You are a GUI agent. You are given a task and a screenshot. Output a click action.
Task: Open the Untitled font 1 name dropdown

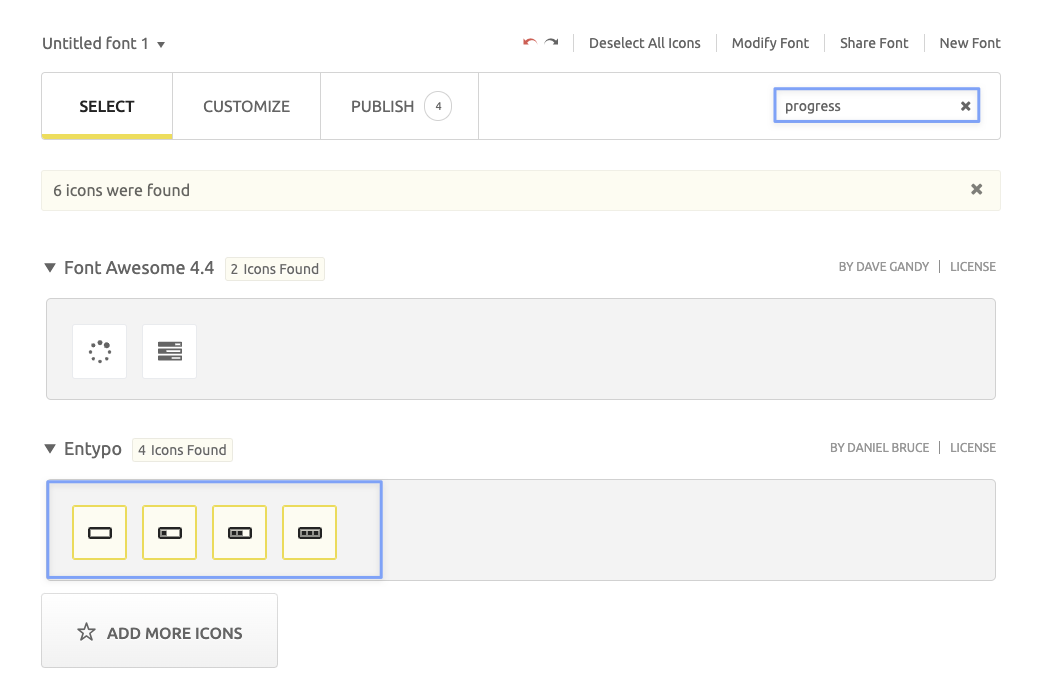[163, 45]
